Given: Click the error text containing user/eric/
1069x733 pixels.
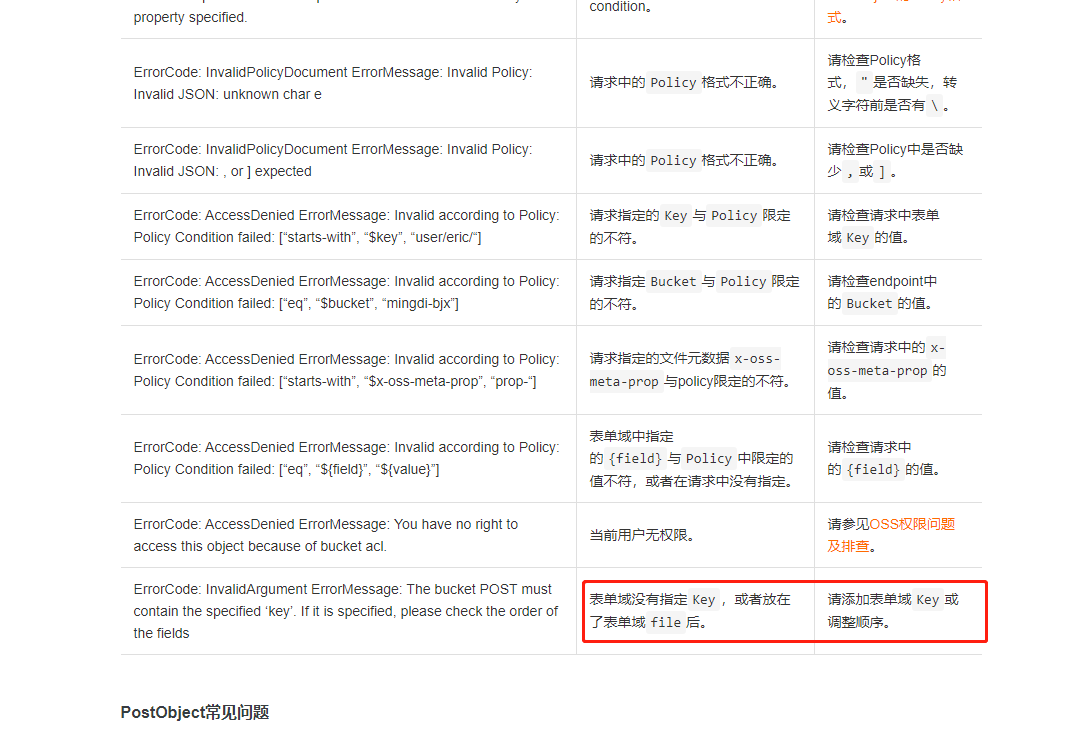Looking at the screenshot, I should [346, 226].
